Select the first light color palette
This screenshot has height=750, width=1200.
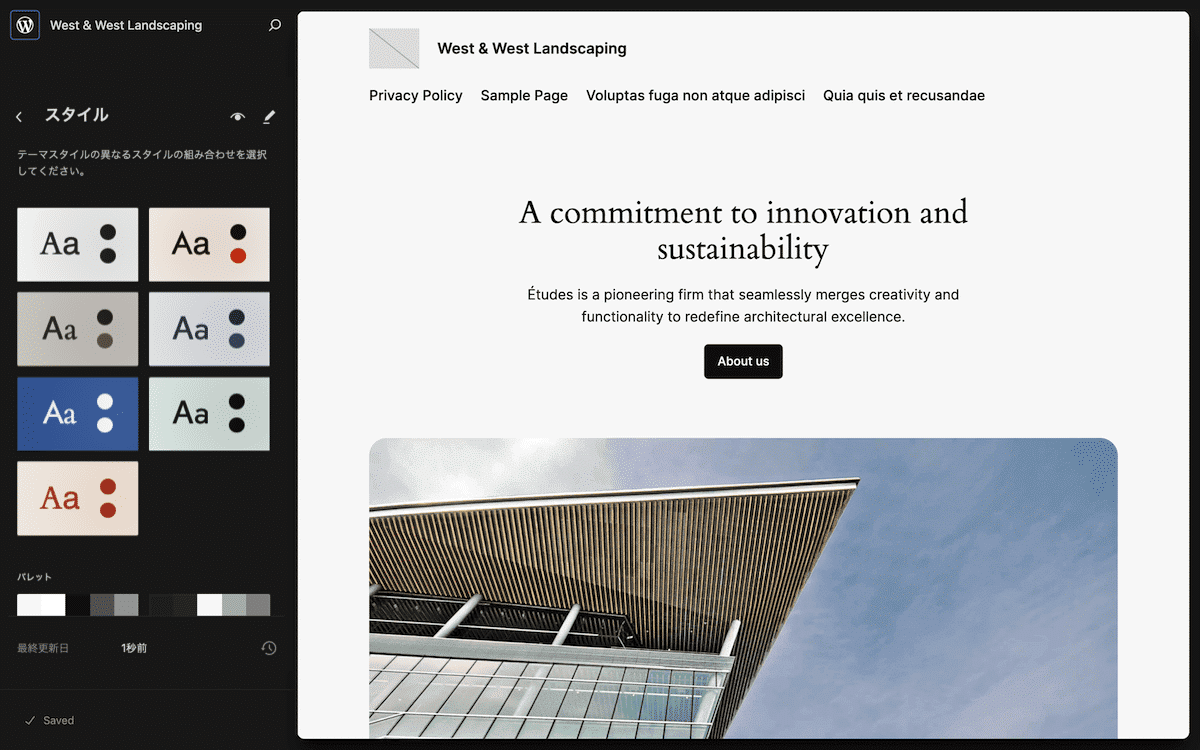[x=78, y=605]
